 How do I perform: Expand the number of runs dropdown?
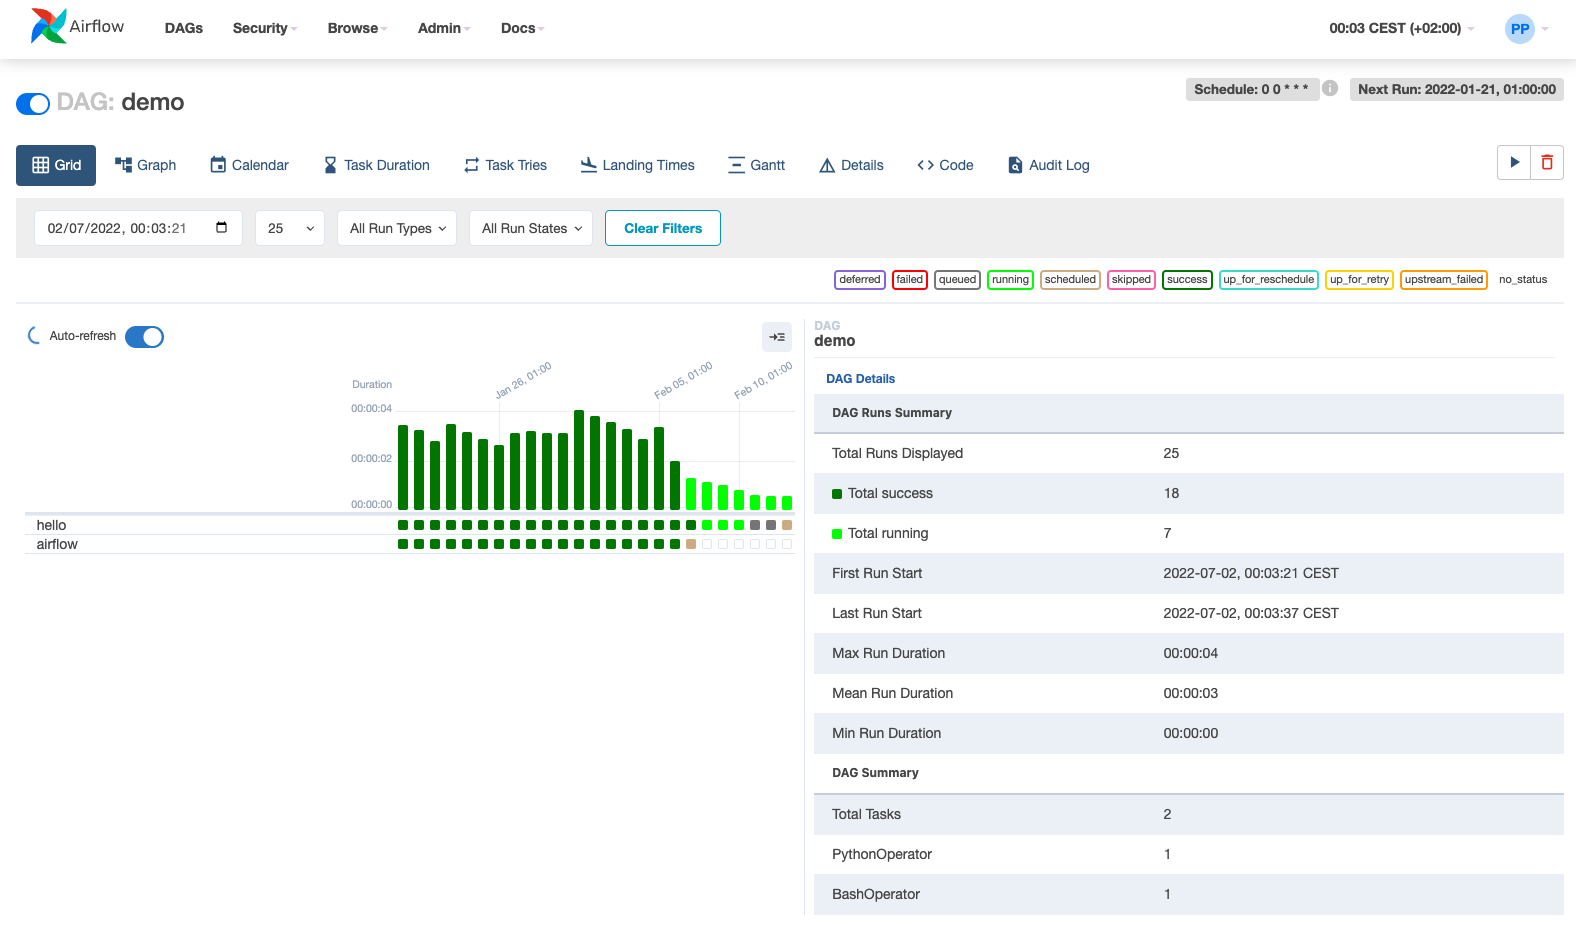[x=289, y=228]
